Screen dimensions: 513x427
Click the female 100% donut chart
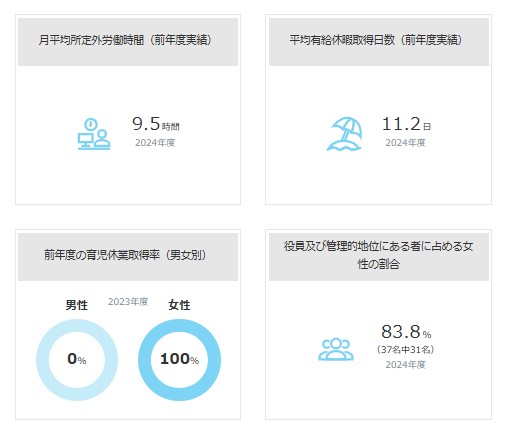(180, 360)
